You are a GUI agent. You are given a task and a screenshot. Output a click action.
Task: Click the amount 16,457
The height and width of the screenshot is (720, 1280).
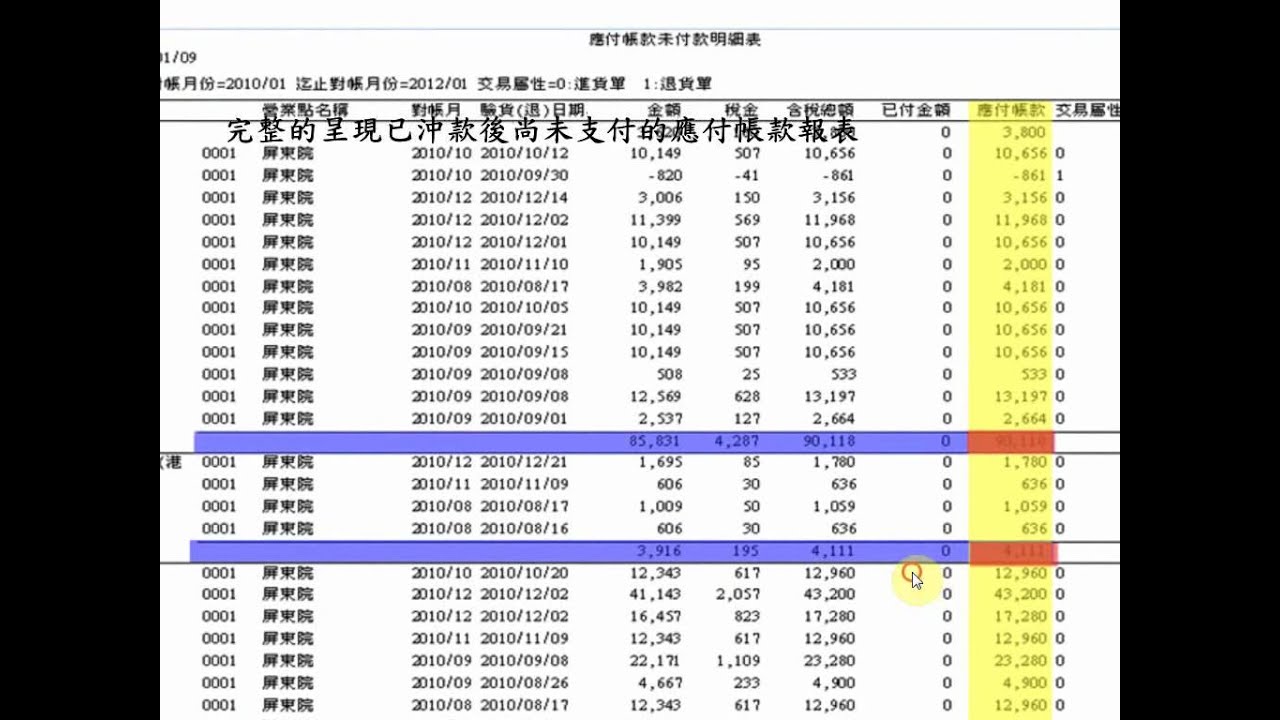tap(656, 616)
